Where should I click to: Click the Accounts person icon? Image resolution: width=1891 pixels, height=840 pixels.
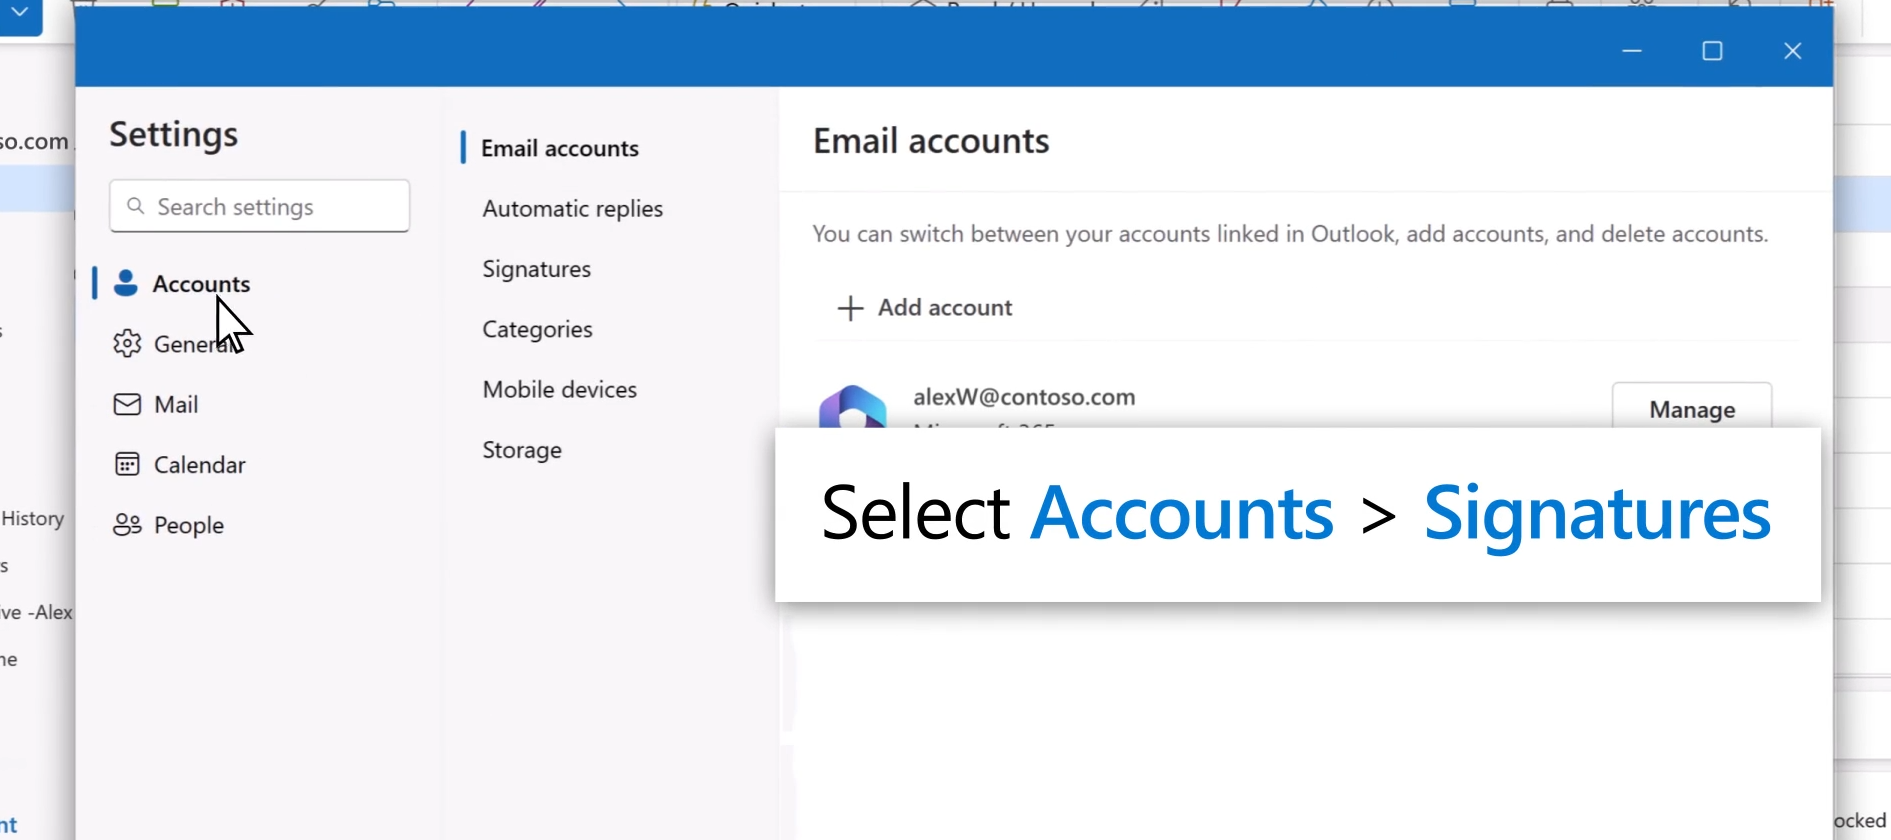[x=126, y=284]
